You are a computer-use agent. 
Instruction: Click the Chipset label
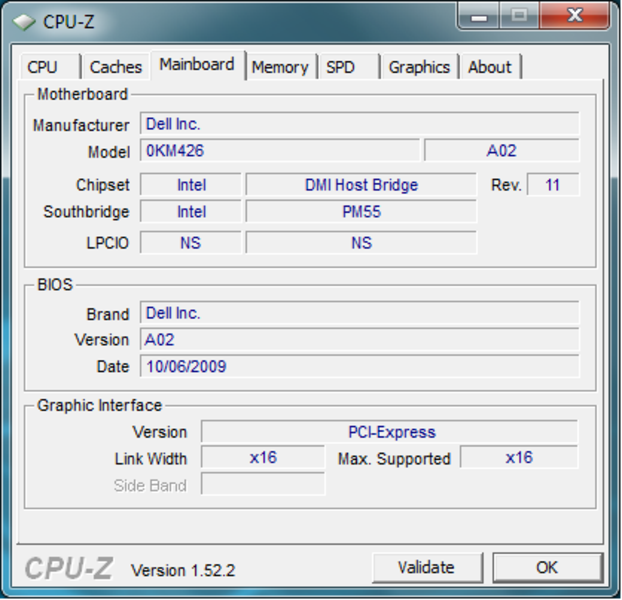pyautogui.click(x=103, y=185)
